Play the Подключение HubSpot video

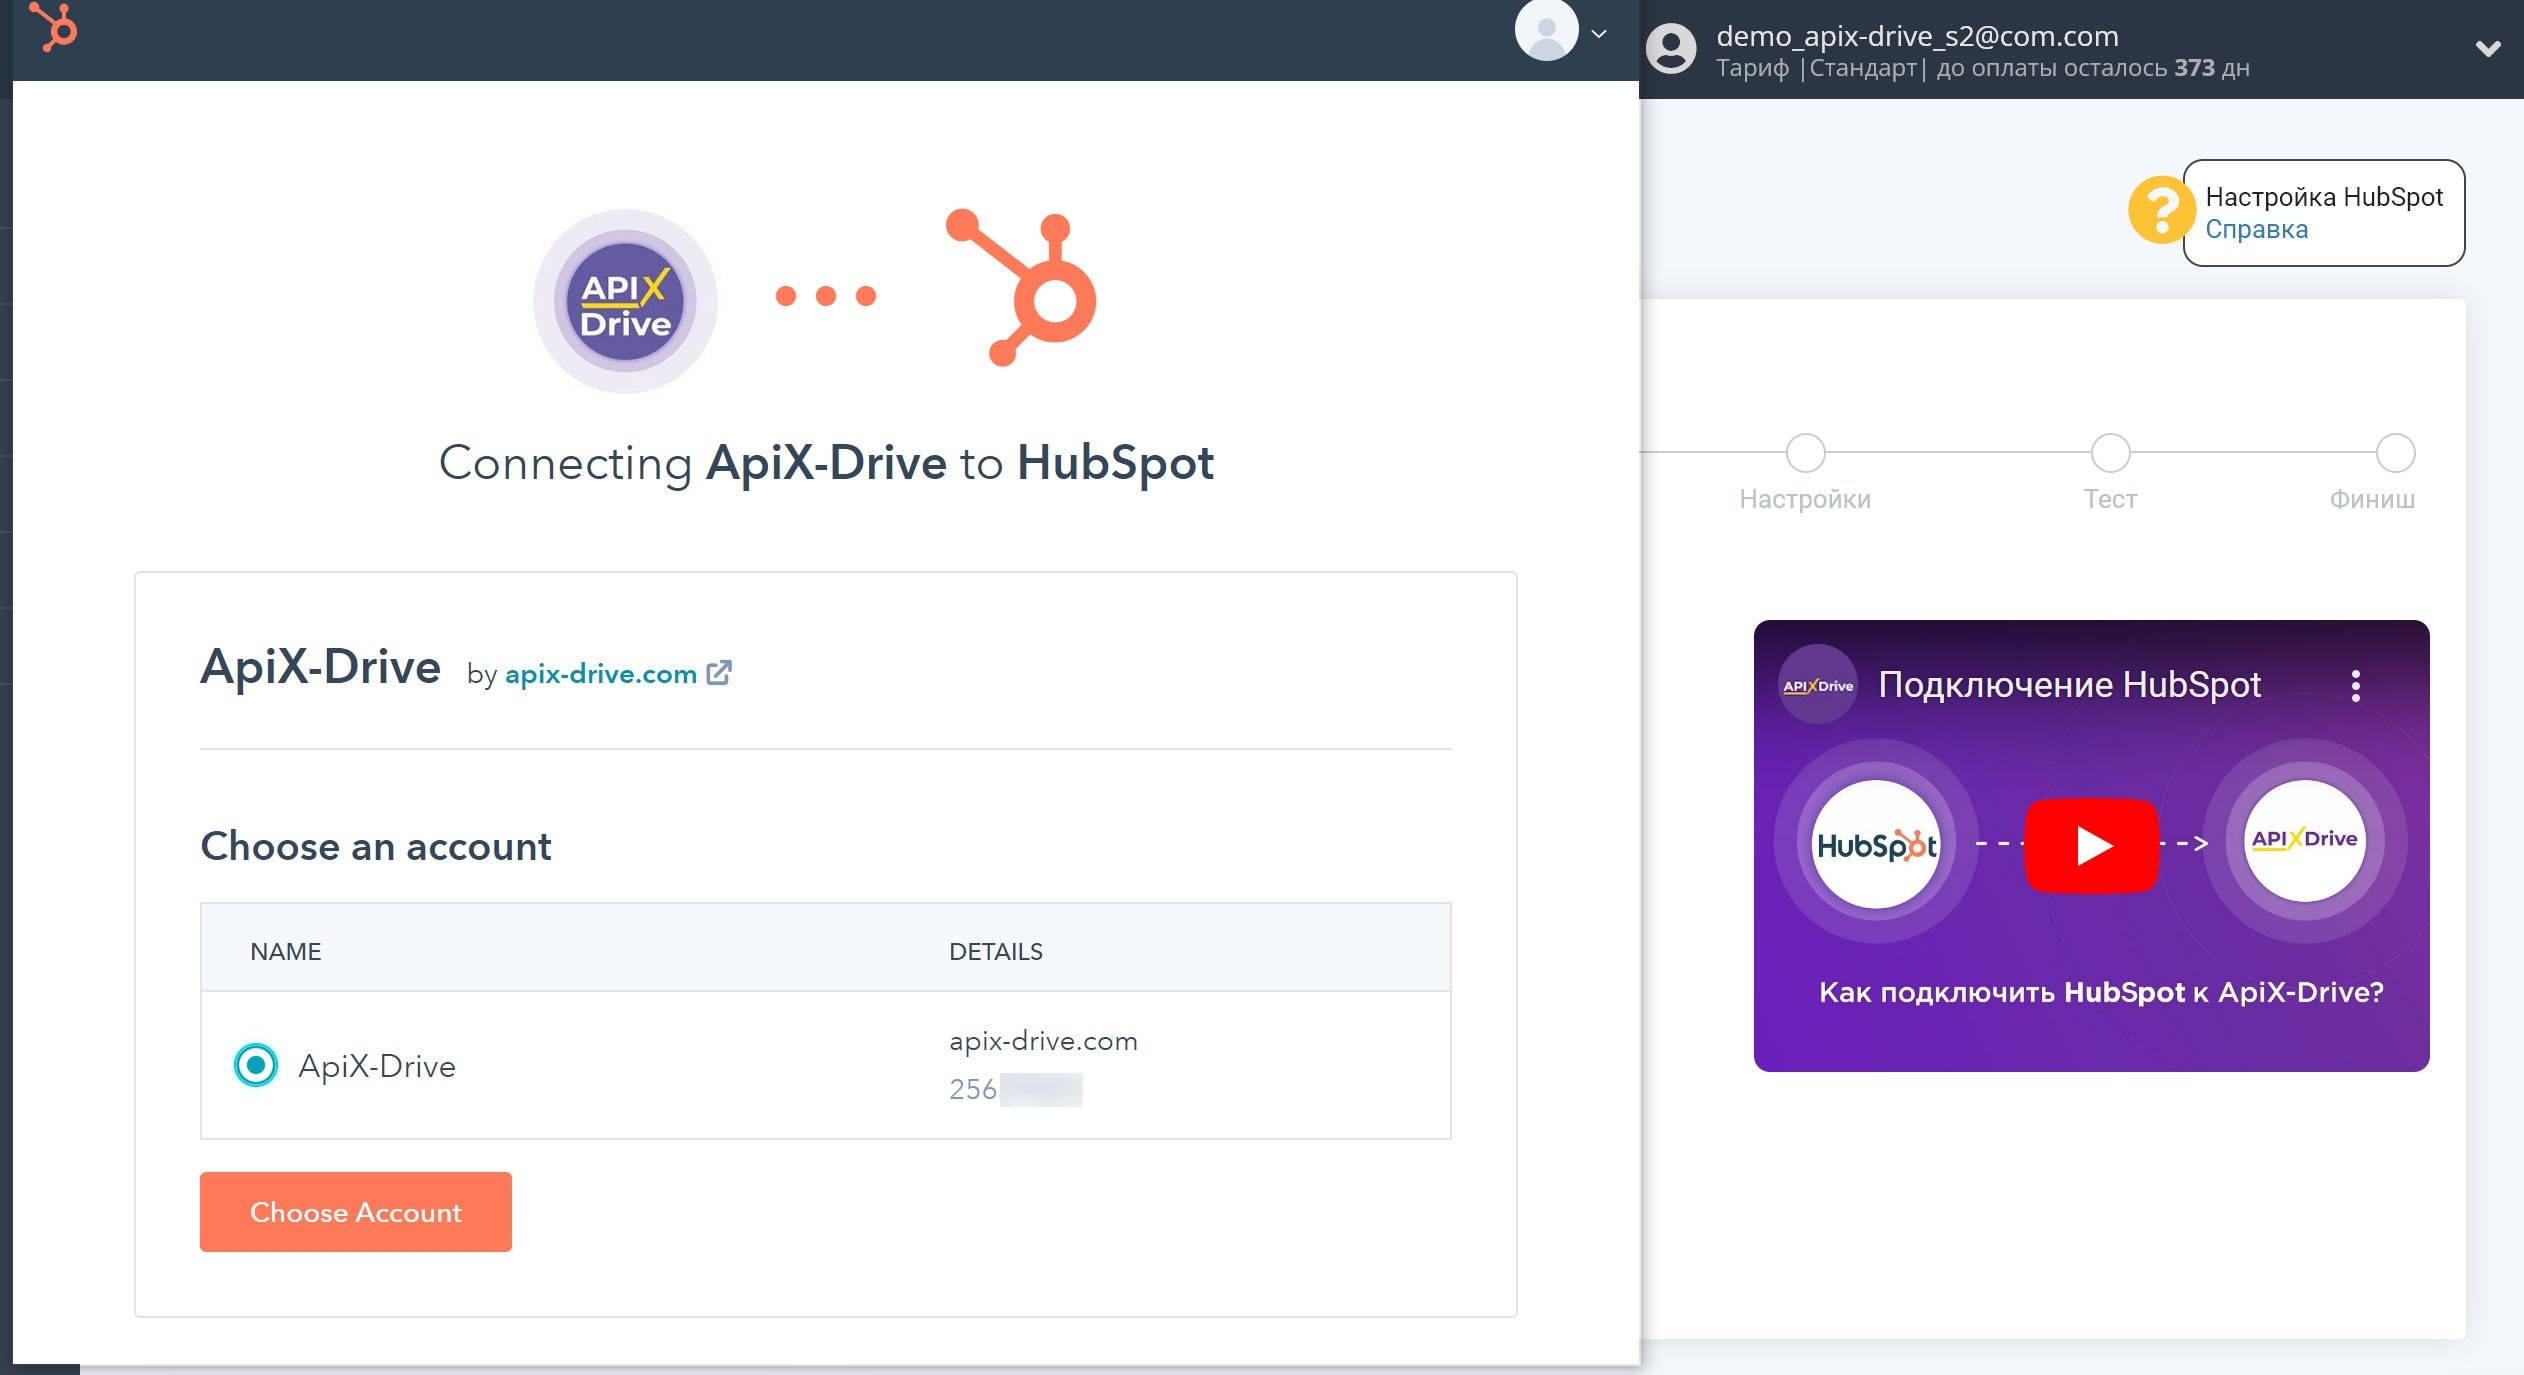click(x=2091, y=846)
